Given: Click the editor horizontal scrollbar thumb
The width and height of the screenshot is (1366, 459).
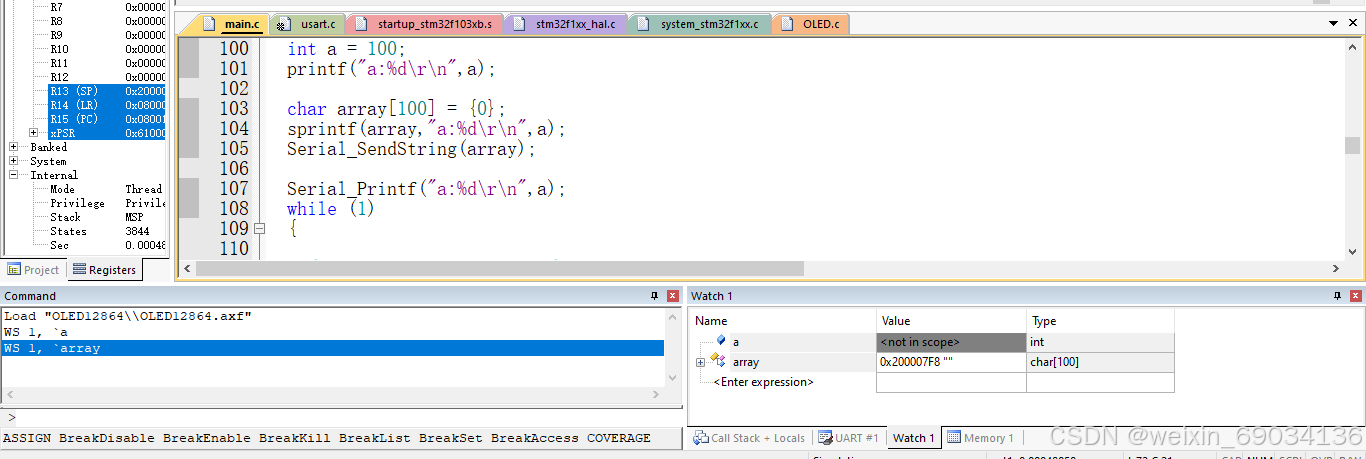Looking at the screenshot, I should [499, 268].
